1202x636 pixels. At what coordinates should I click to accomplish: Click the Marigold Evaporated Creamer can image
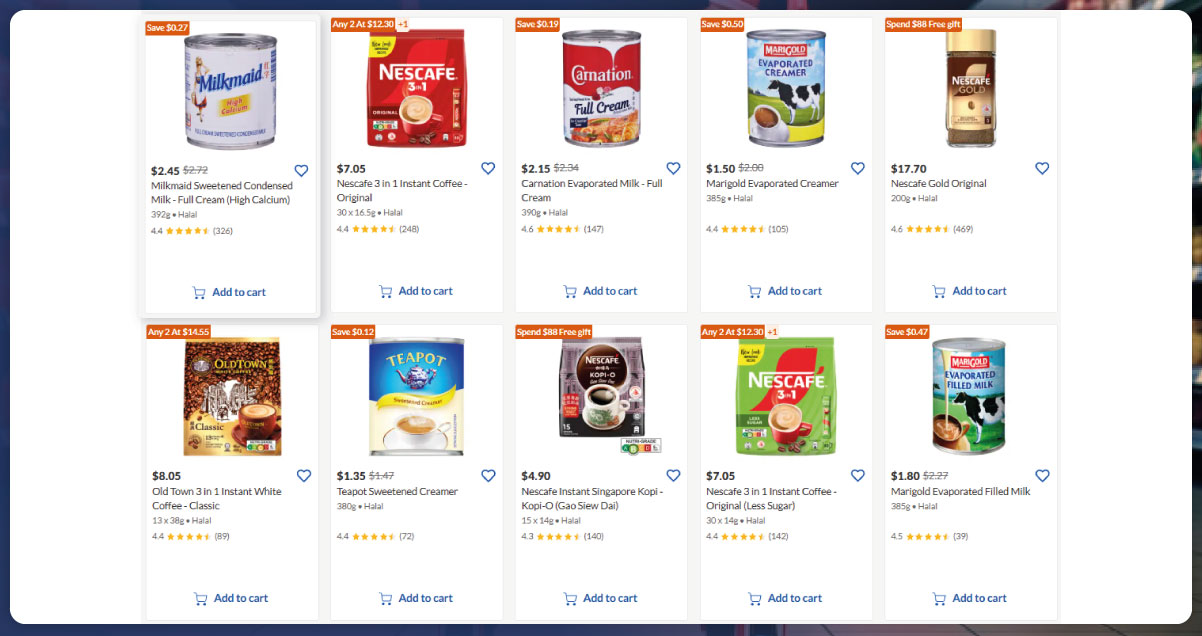tap(786, 88)
